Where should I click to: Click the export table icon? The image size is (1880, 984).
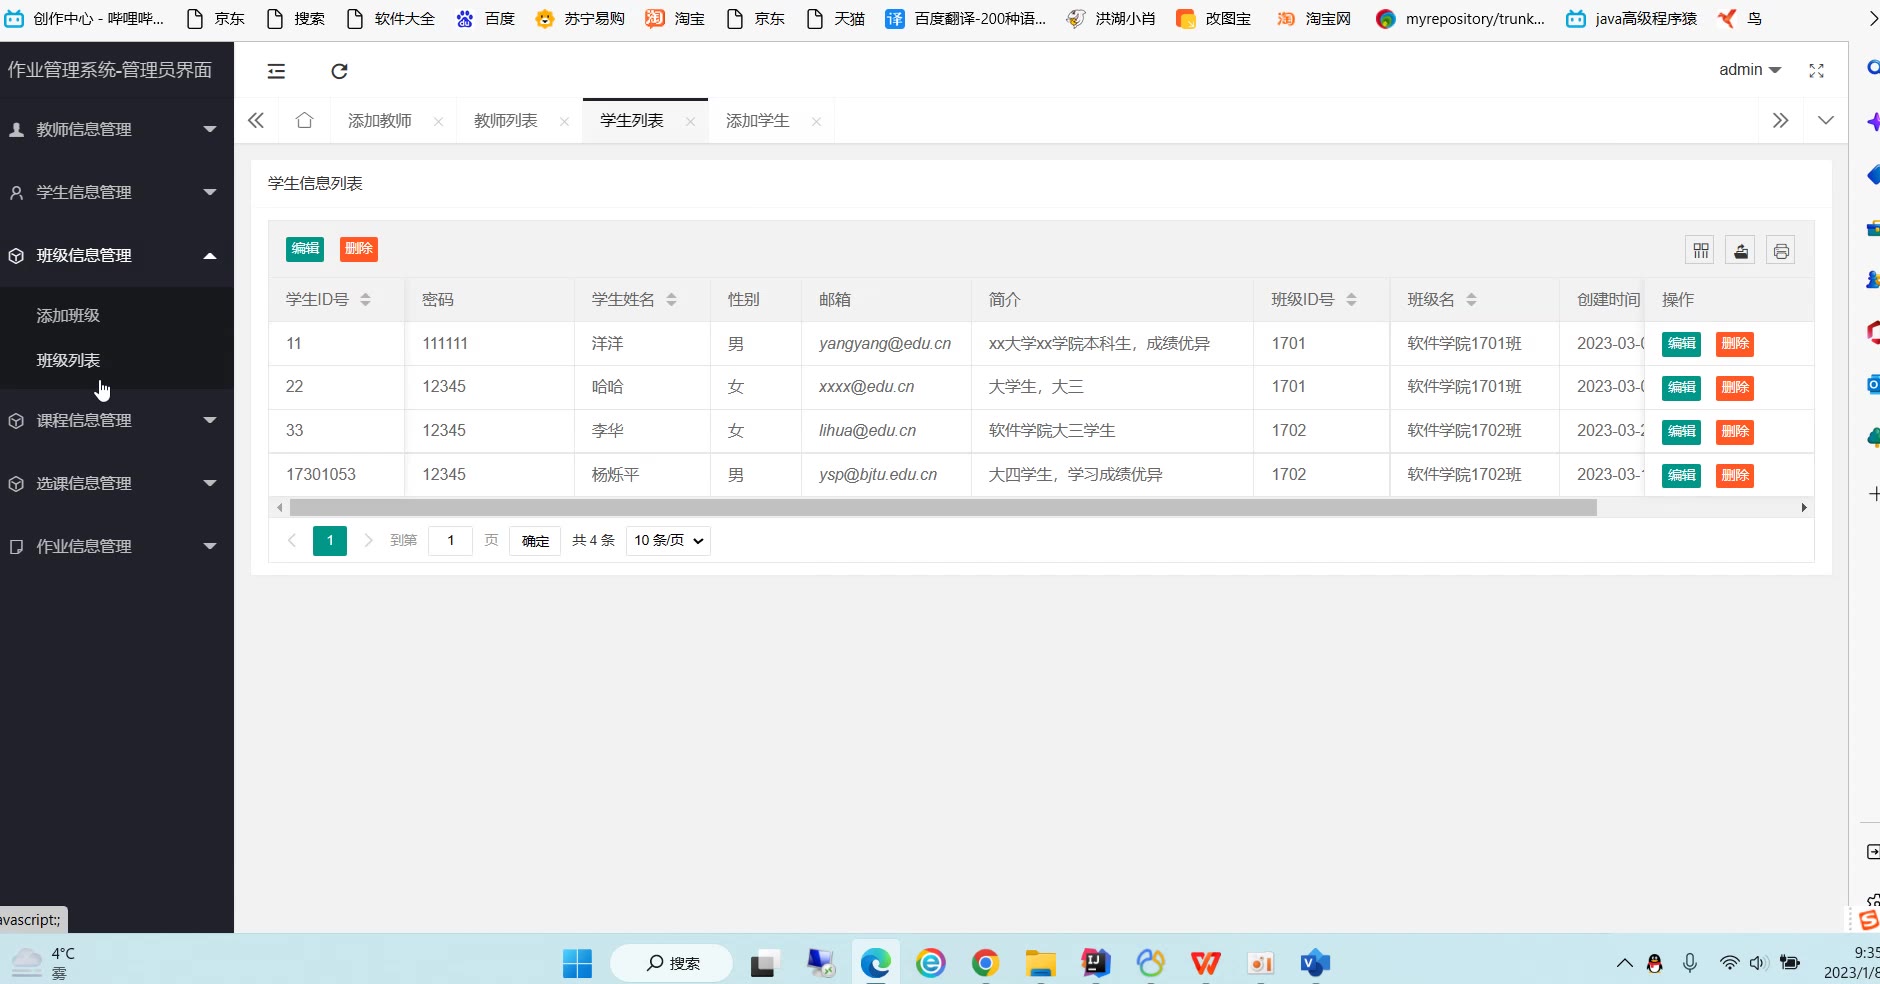1740,250
